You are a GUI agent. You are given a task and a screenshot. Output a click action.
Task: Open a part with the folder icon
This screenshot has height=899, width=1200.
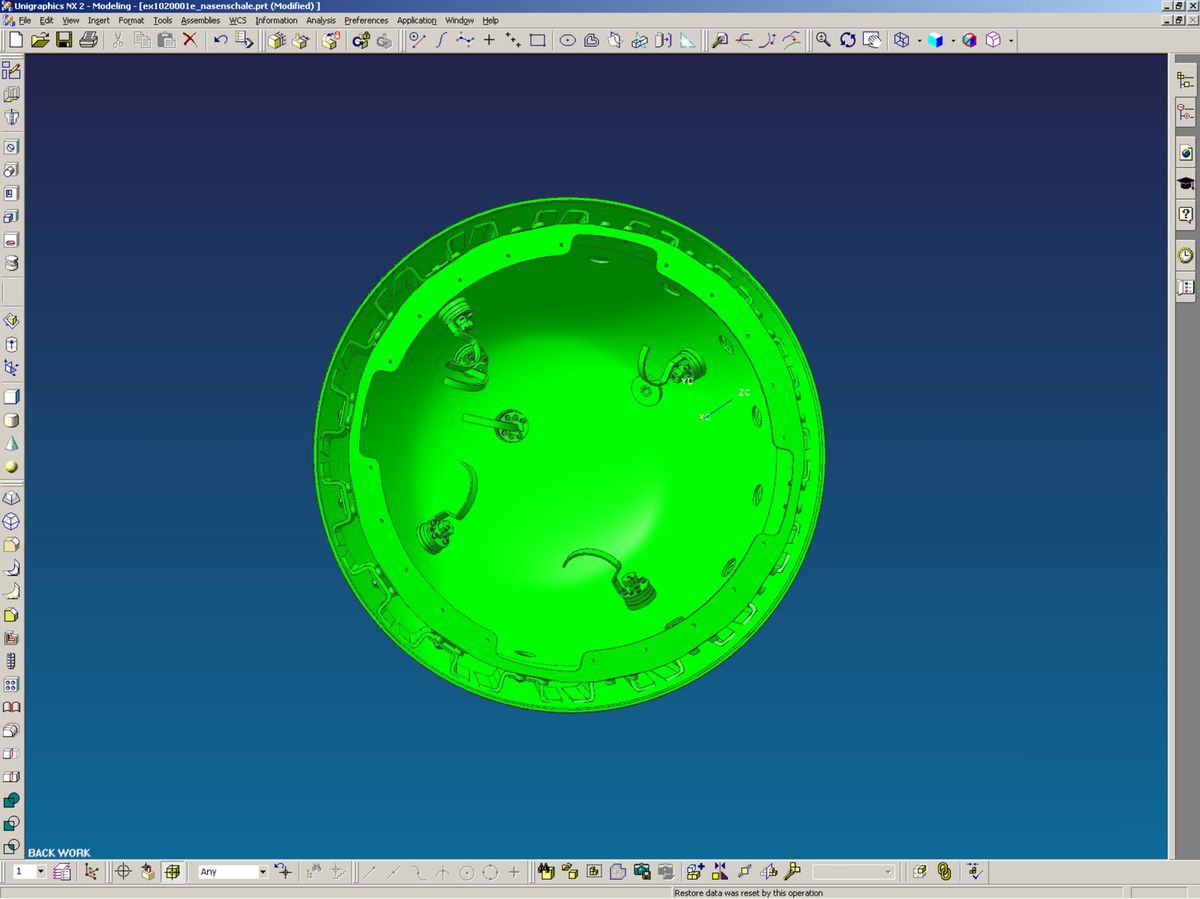pos(40,40)
